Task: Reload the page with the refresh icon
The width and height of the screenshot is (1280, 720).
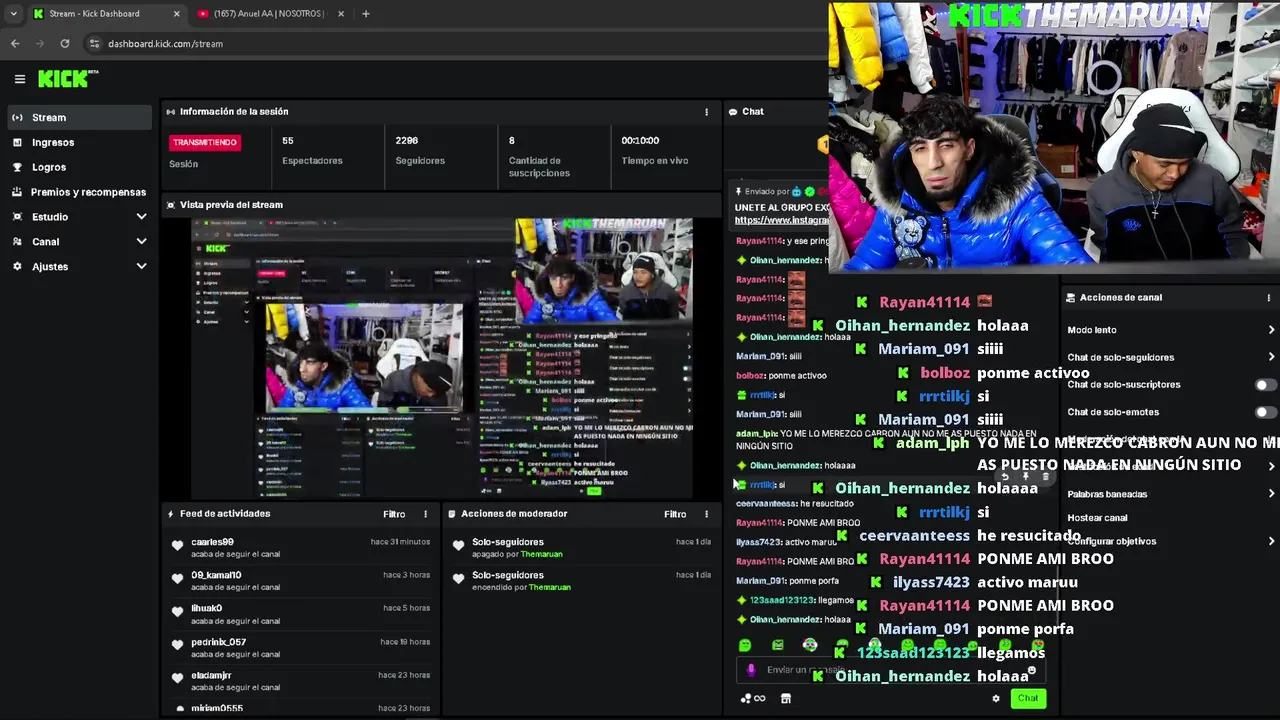Action: point(65,44)
